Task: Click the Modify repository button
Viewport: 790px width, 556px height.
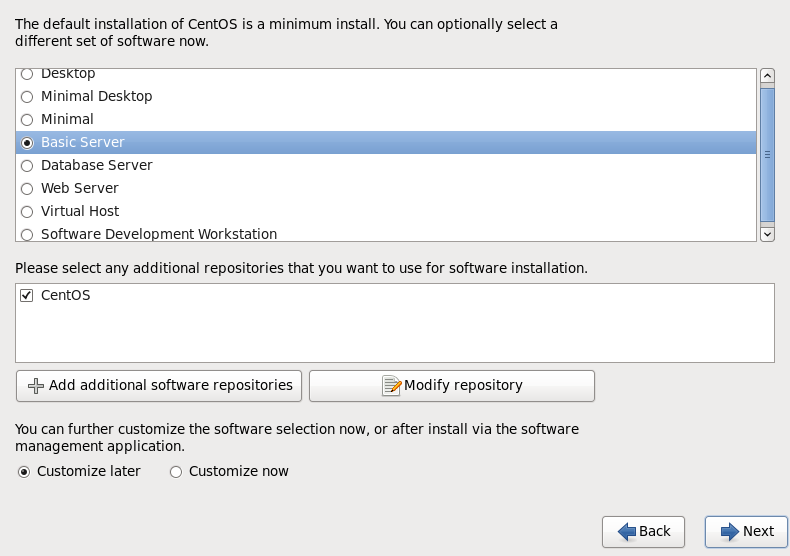Action: click(x=452, y=386)
